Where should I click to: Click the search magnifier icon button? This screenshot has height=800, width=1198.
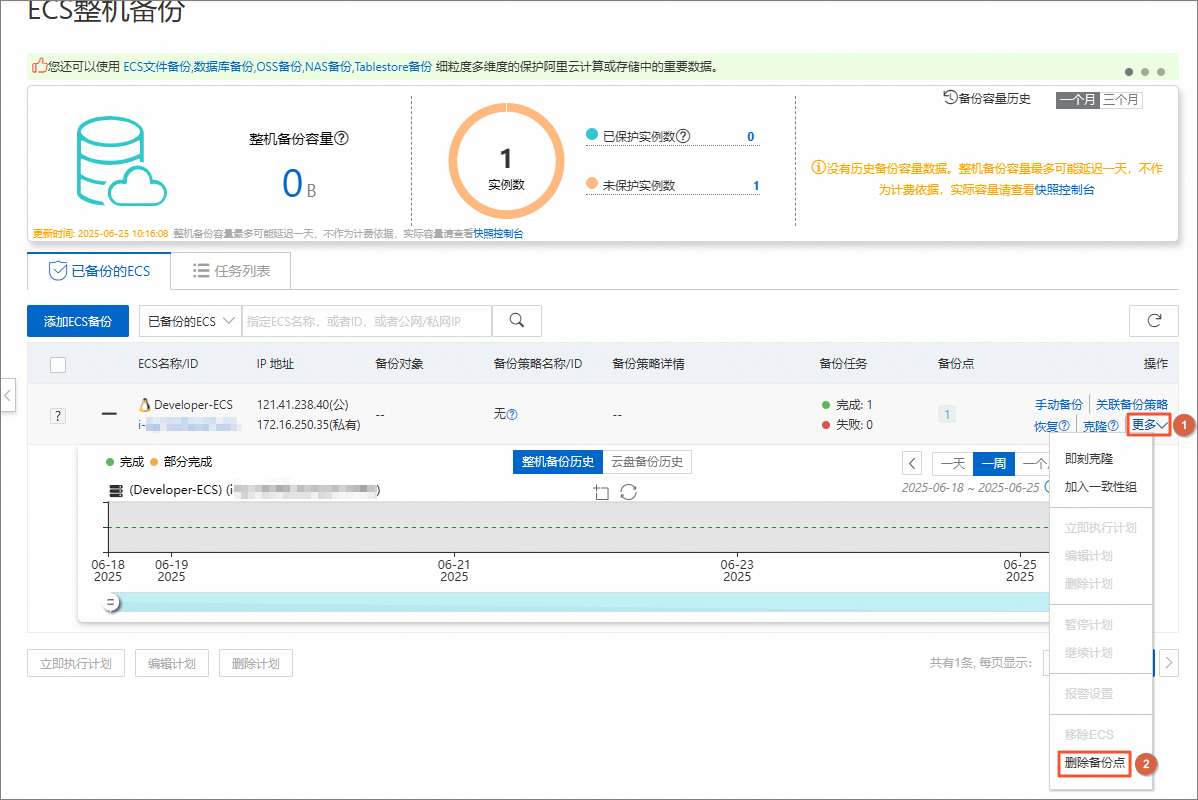517,321
